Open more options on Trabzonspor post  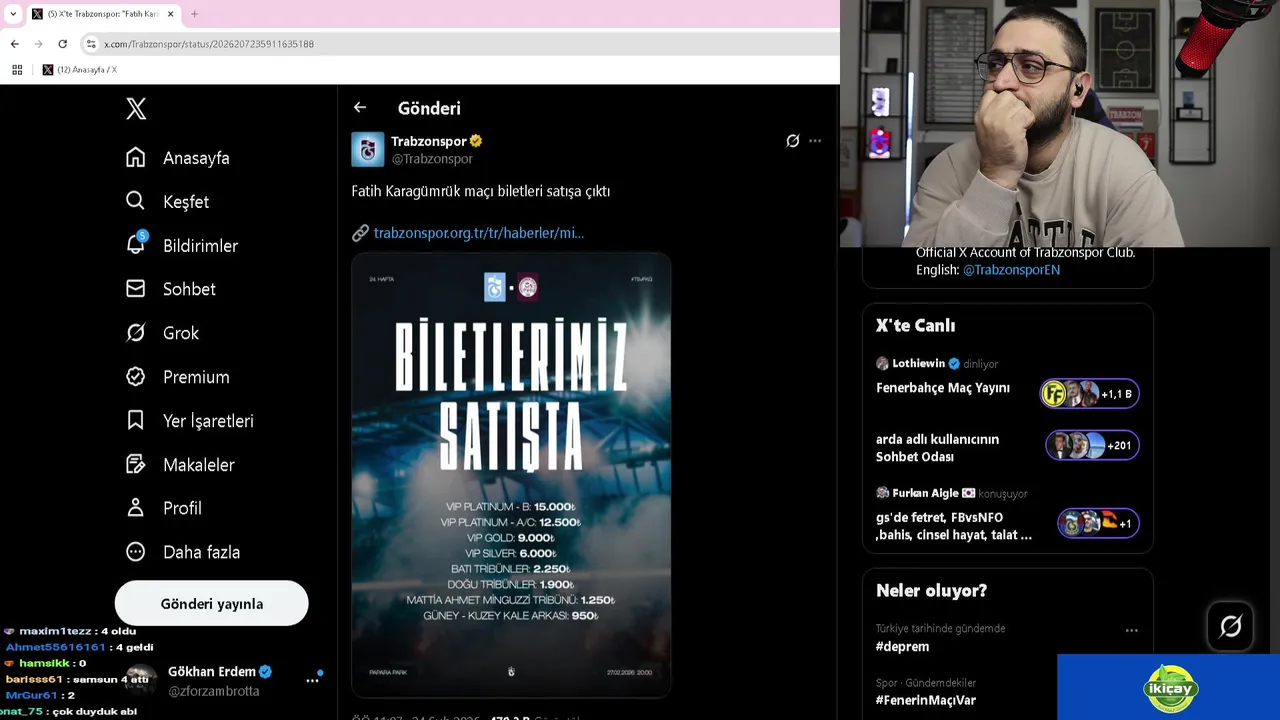[x=815, y=141]
